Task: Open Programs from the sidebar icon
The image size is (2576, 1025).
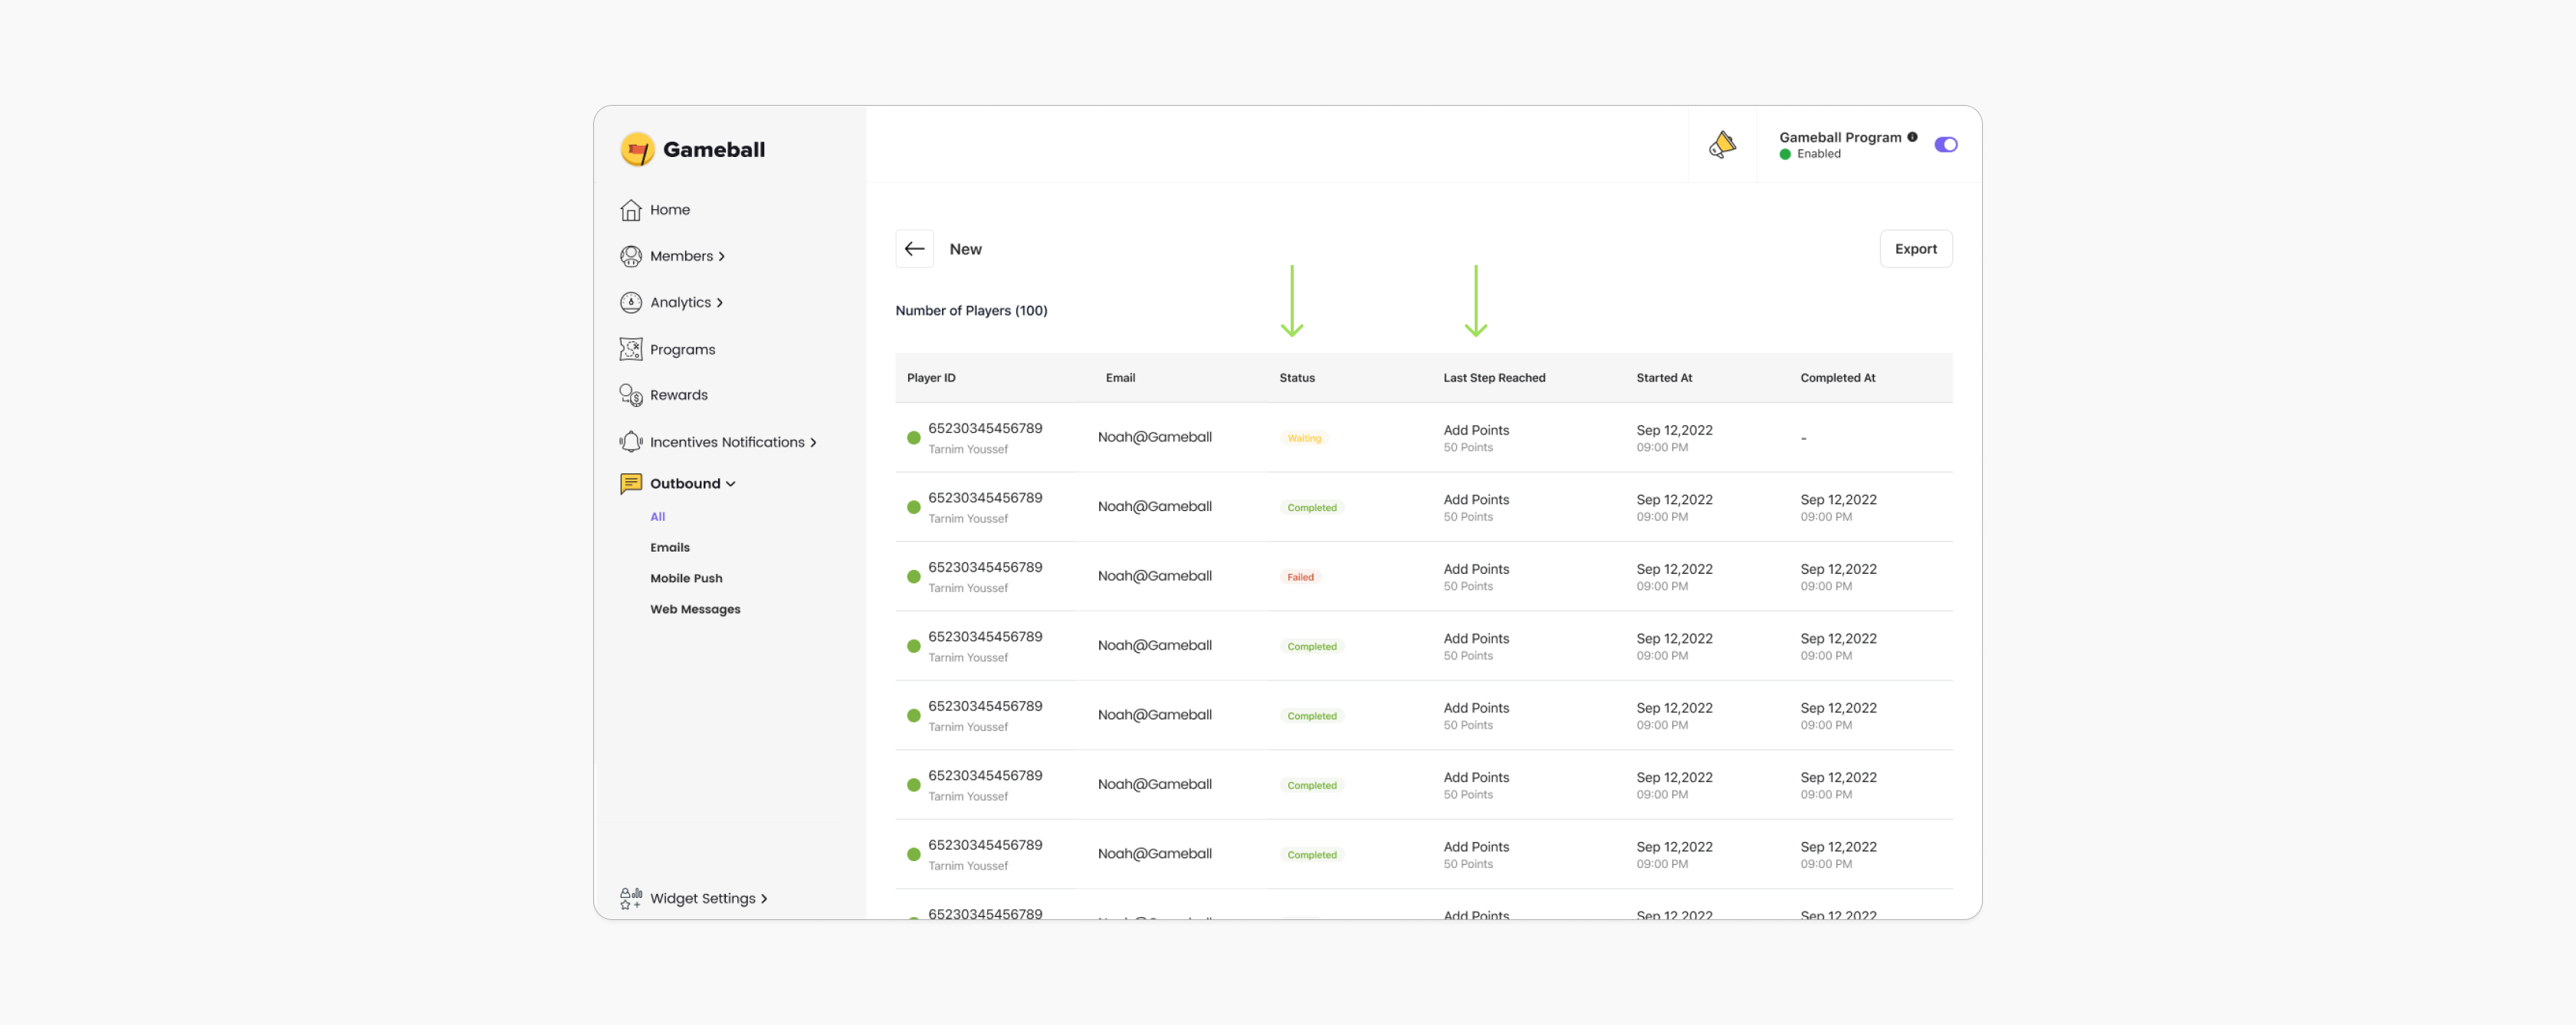Action: [x=630, y=349]
